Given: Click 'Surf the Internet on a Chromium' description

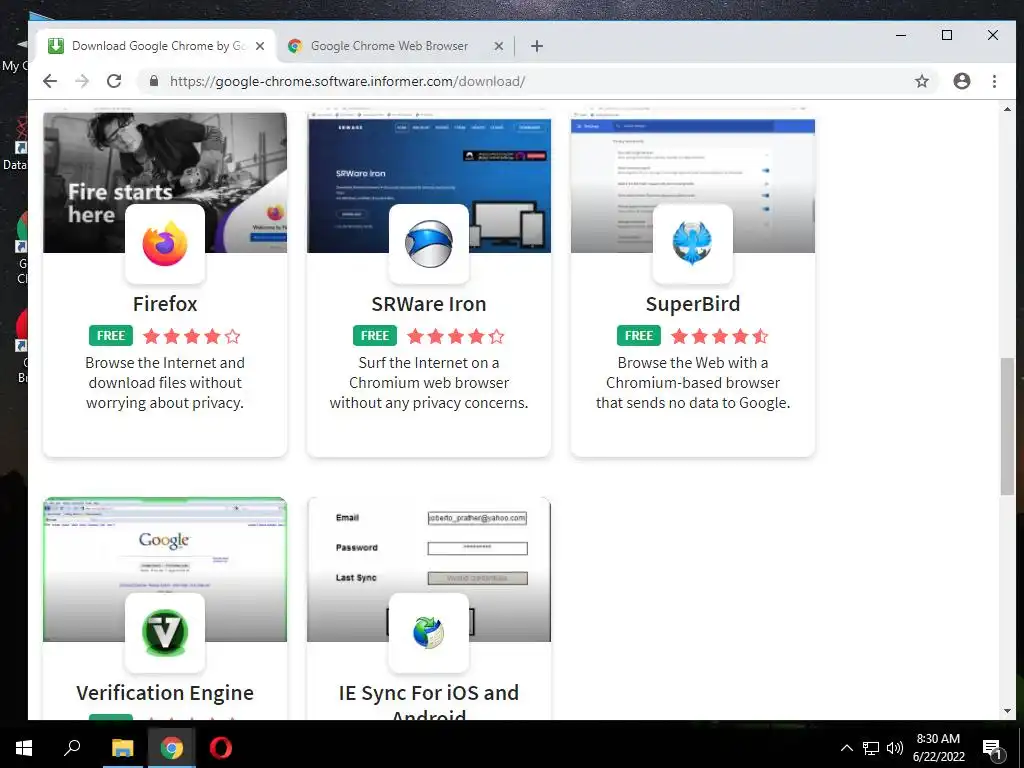Looking at the screenshot, I should pos(428,383).
